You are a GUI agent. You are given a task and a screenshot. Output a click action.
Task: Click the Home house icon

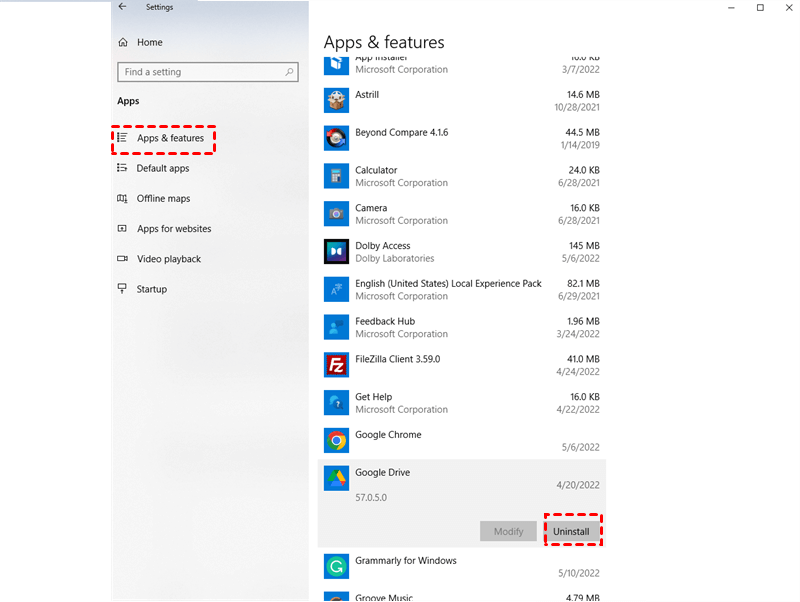pos(123,42)
